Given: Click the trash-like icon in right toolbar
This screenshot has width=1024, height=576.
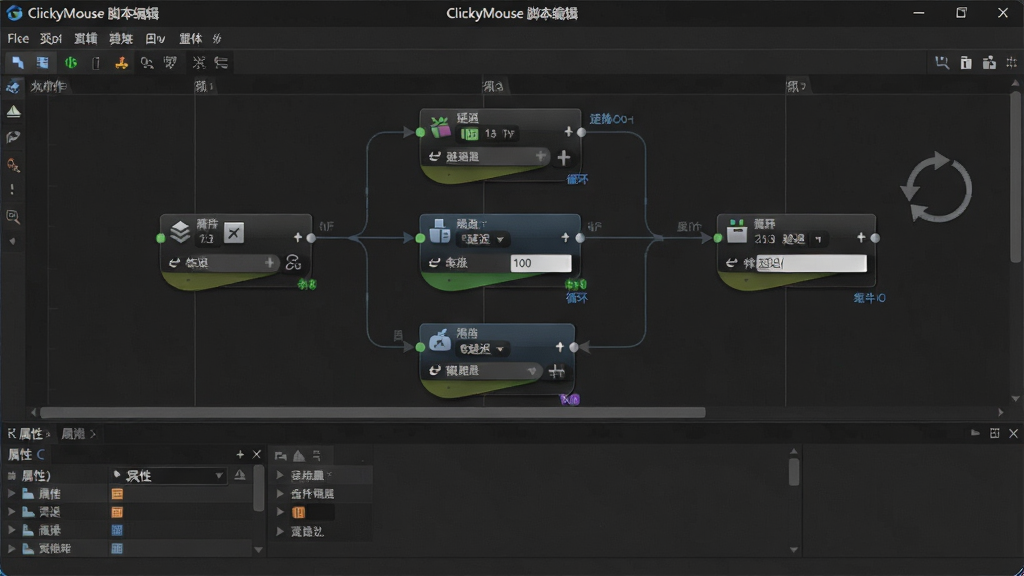Looking at the screenshot, I should click(966, 63).
